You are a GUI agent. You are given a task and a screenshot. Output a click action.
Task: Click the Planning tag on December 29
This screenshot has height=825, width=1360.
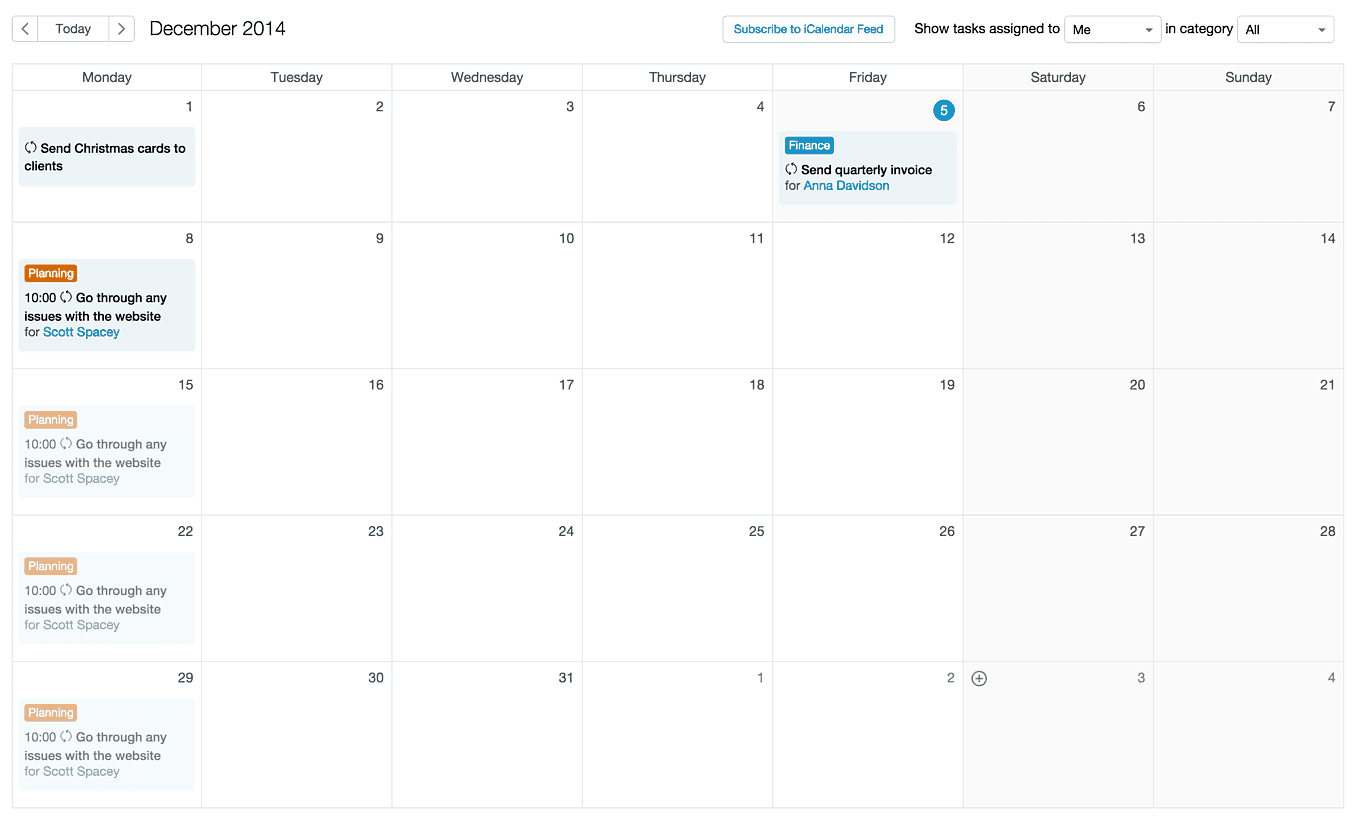point(51,713)
